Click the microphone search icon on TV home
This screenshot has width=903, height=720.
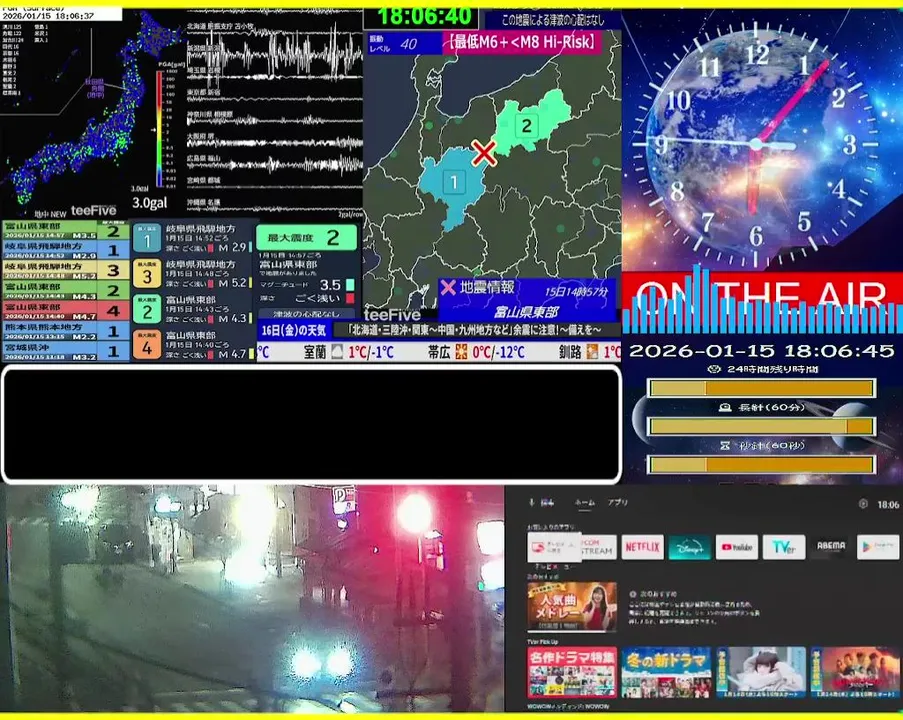532,502
